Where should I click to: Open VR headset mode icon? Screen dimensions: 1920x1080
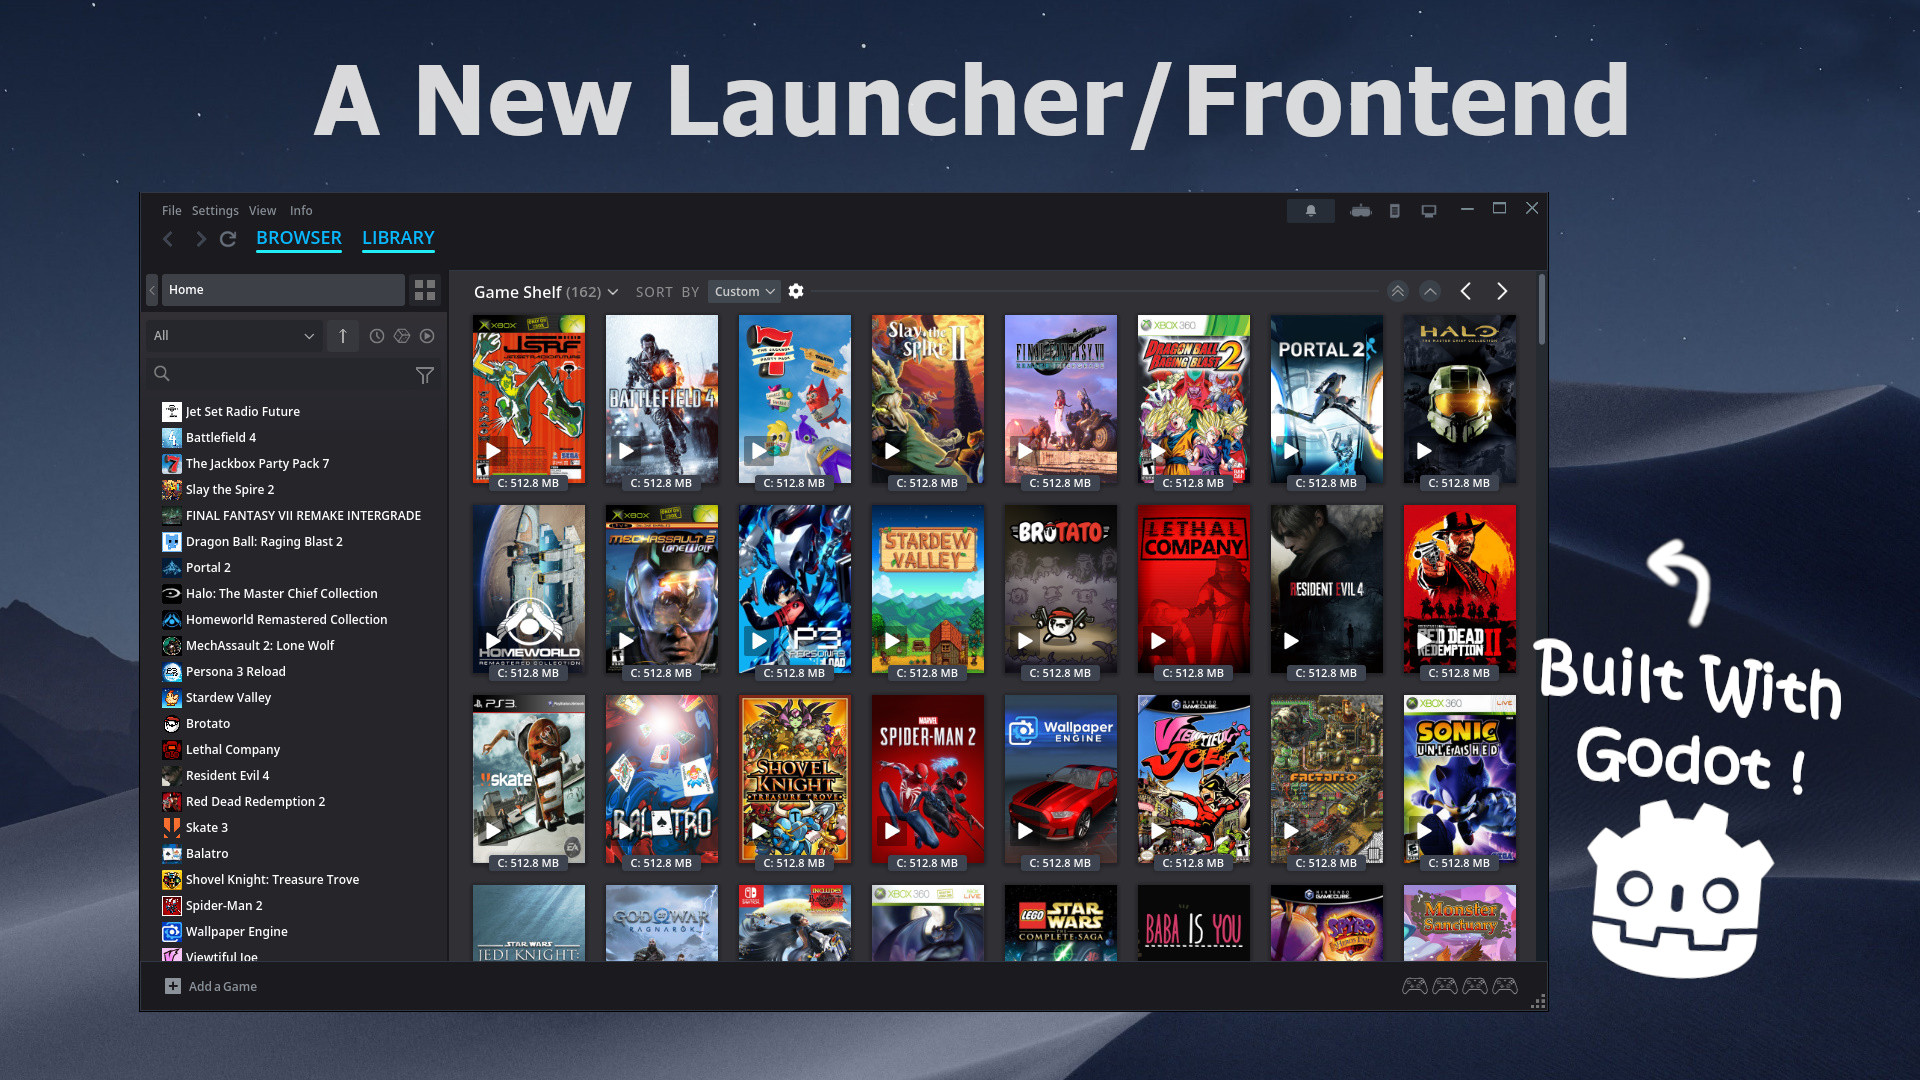(1360, 211)
